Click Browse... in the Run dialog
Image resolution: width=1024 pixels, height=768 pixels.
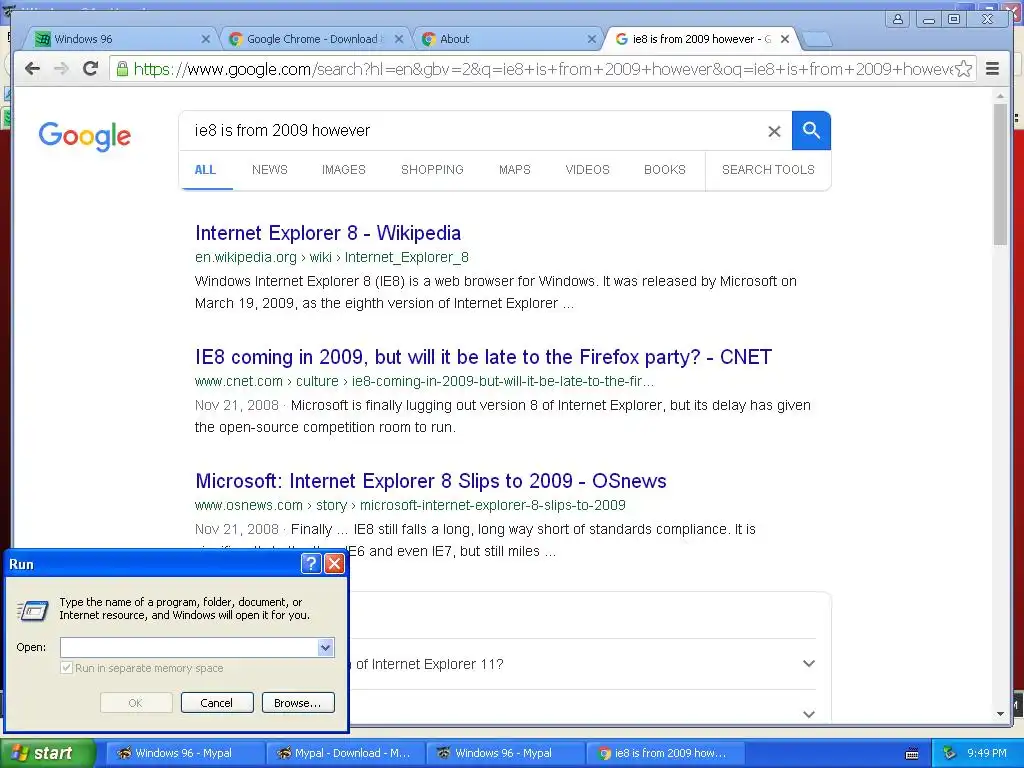pos(298,703)
